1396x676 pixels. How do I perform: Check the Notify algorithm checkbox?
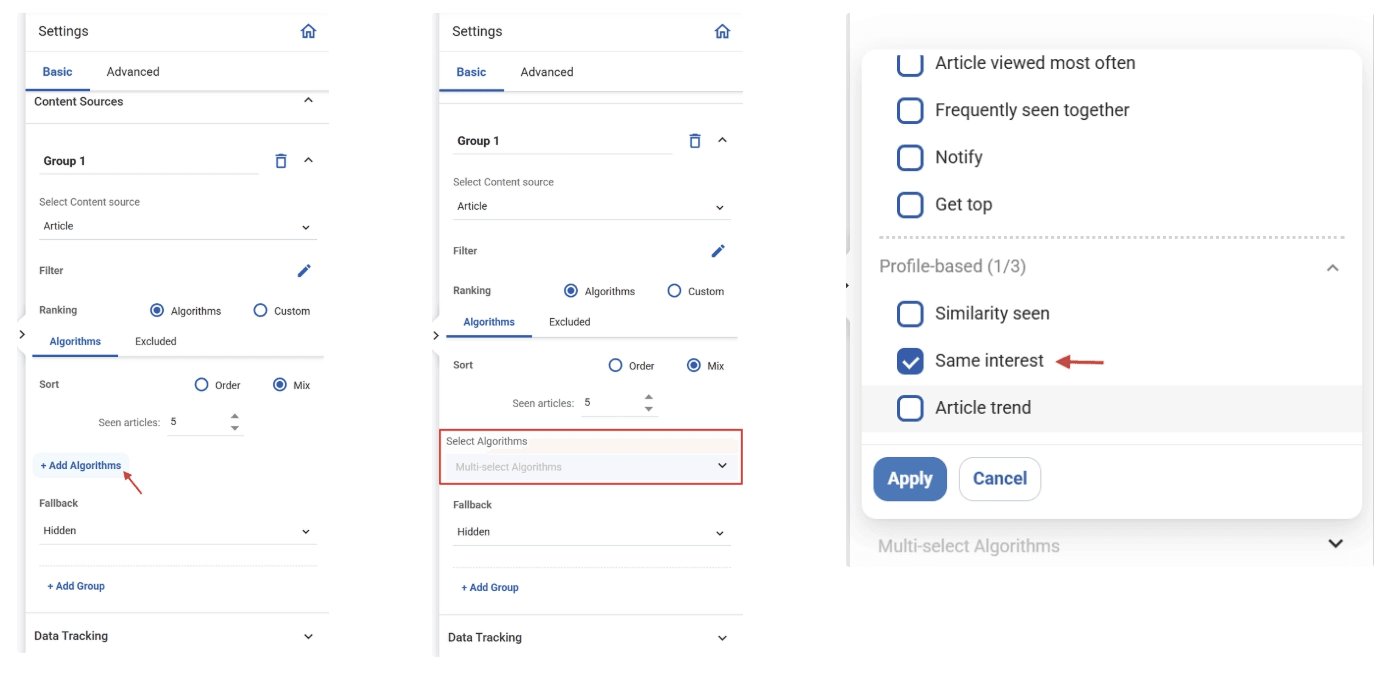910,156
